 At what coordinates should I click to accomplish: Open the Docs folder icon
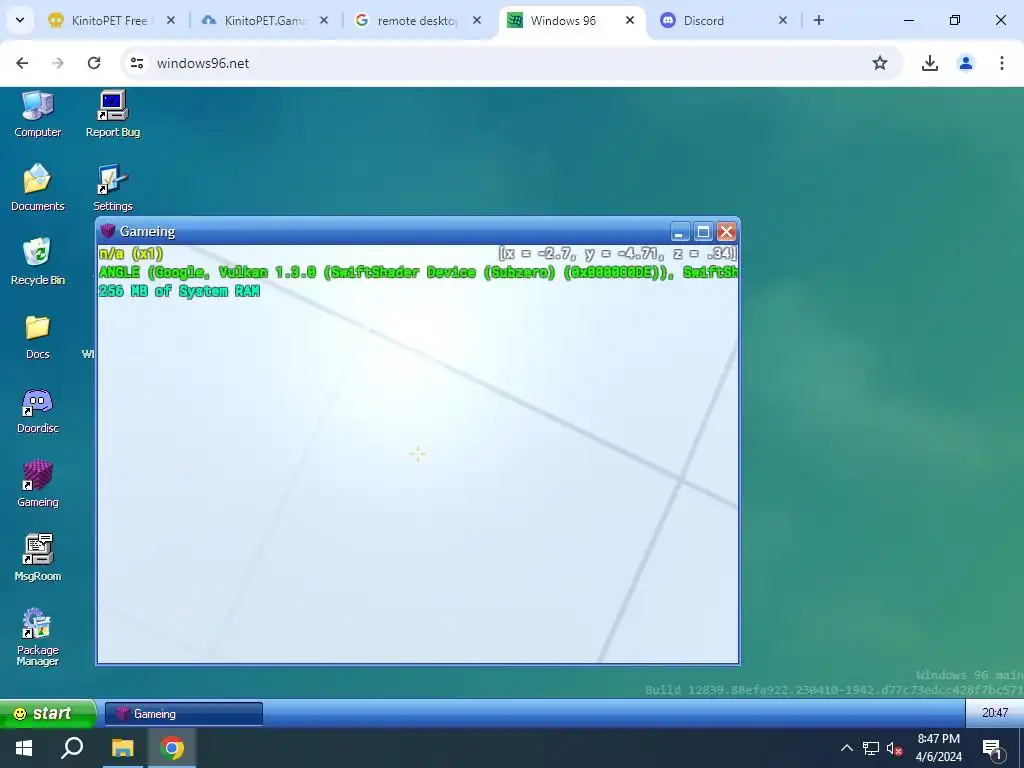pos(37,336)
